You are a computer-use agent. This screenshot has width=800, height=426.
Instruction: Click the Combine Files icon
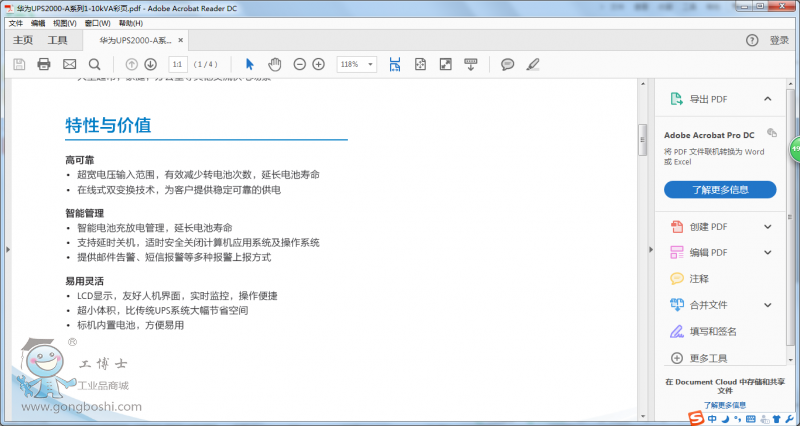tap(677, 305)
